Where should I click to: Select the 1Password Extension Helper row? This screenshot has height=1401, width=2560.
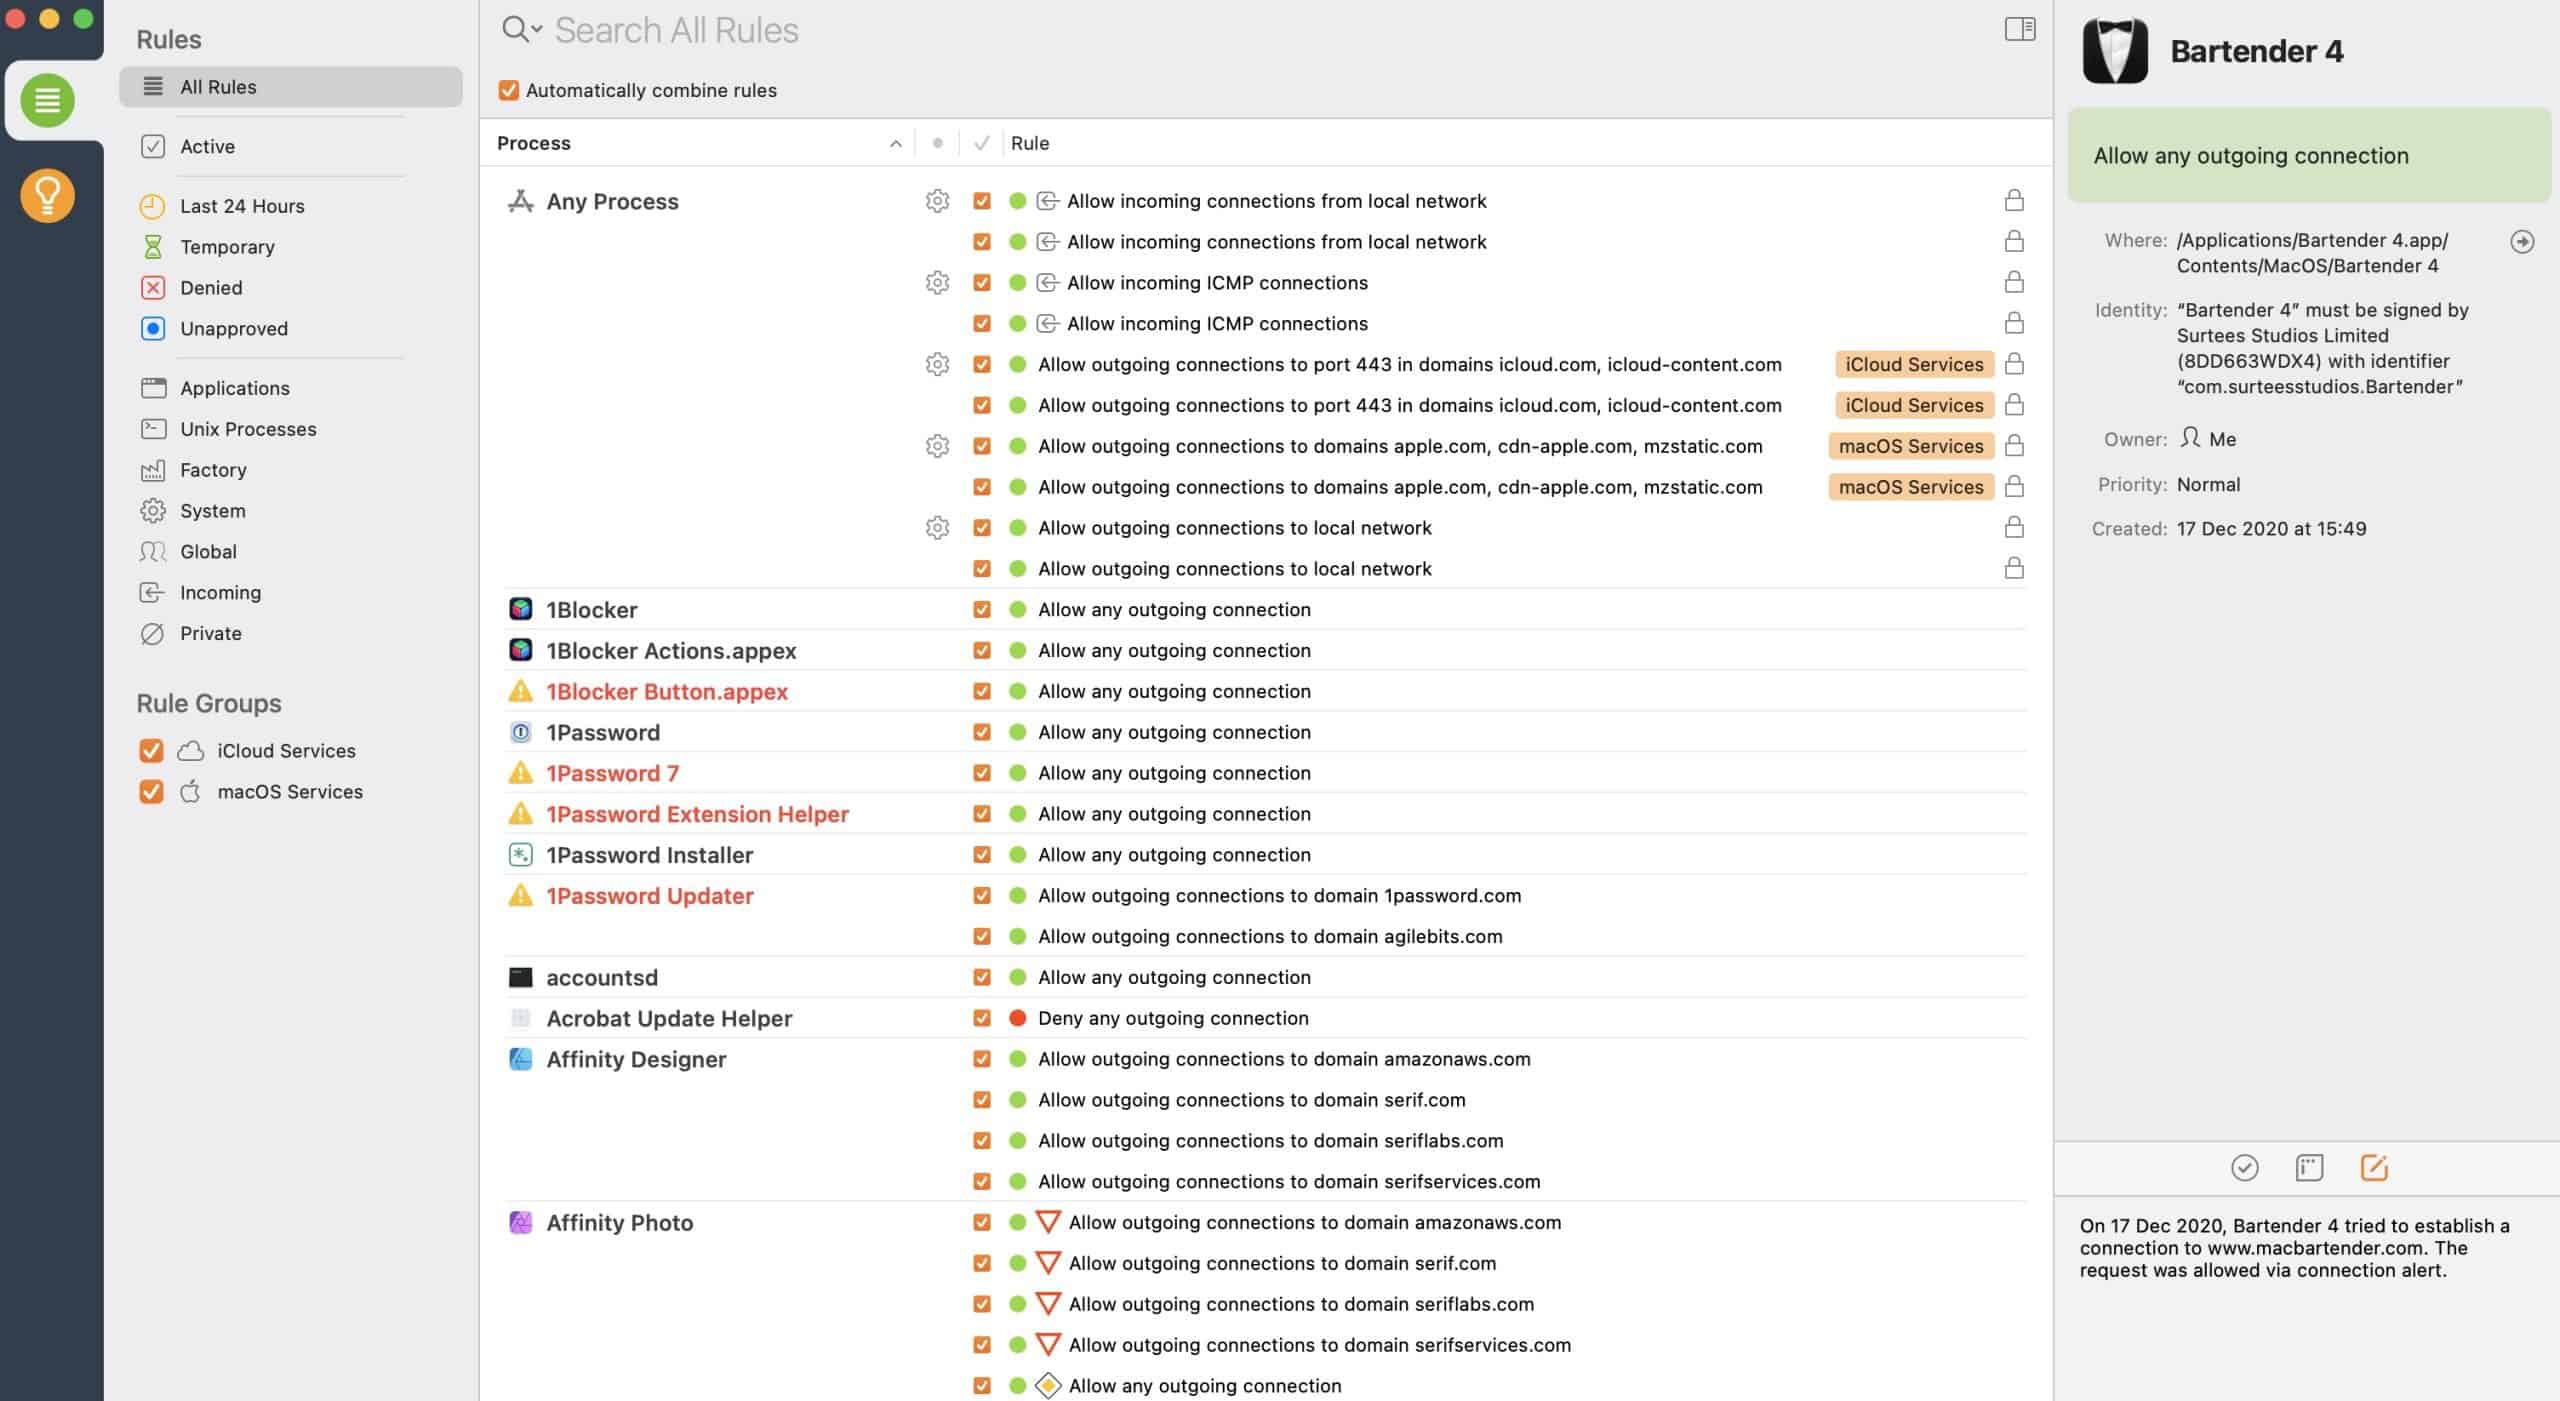pyautogui.click(x=697, y=814)
